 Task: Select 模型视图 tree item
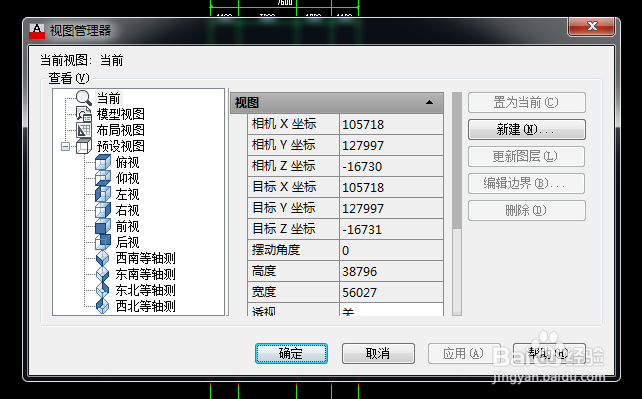point(120,114)
